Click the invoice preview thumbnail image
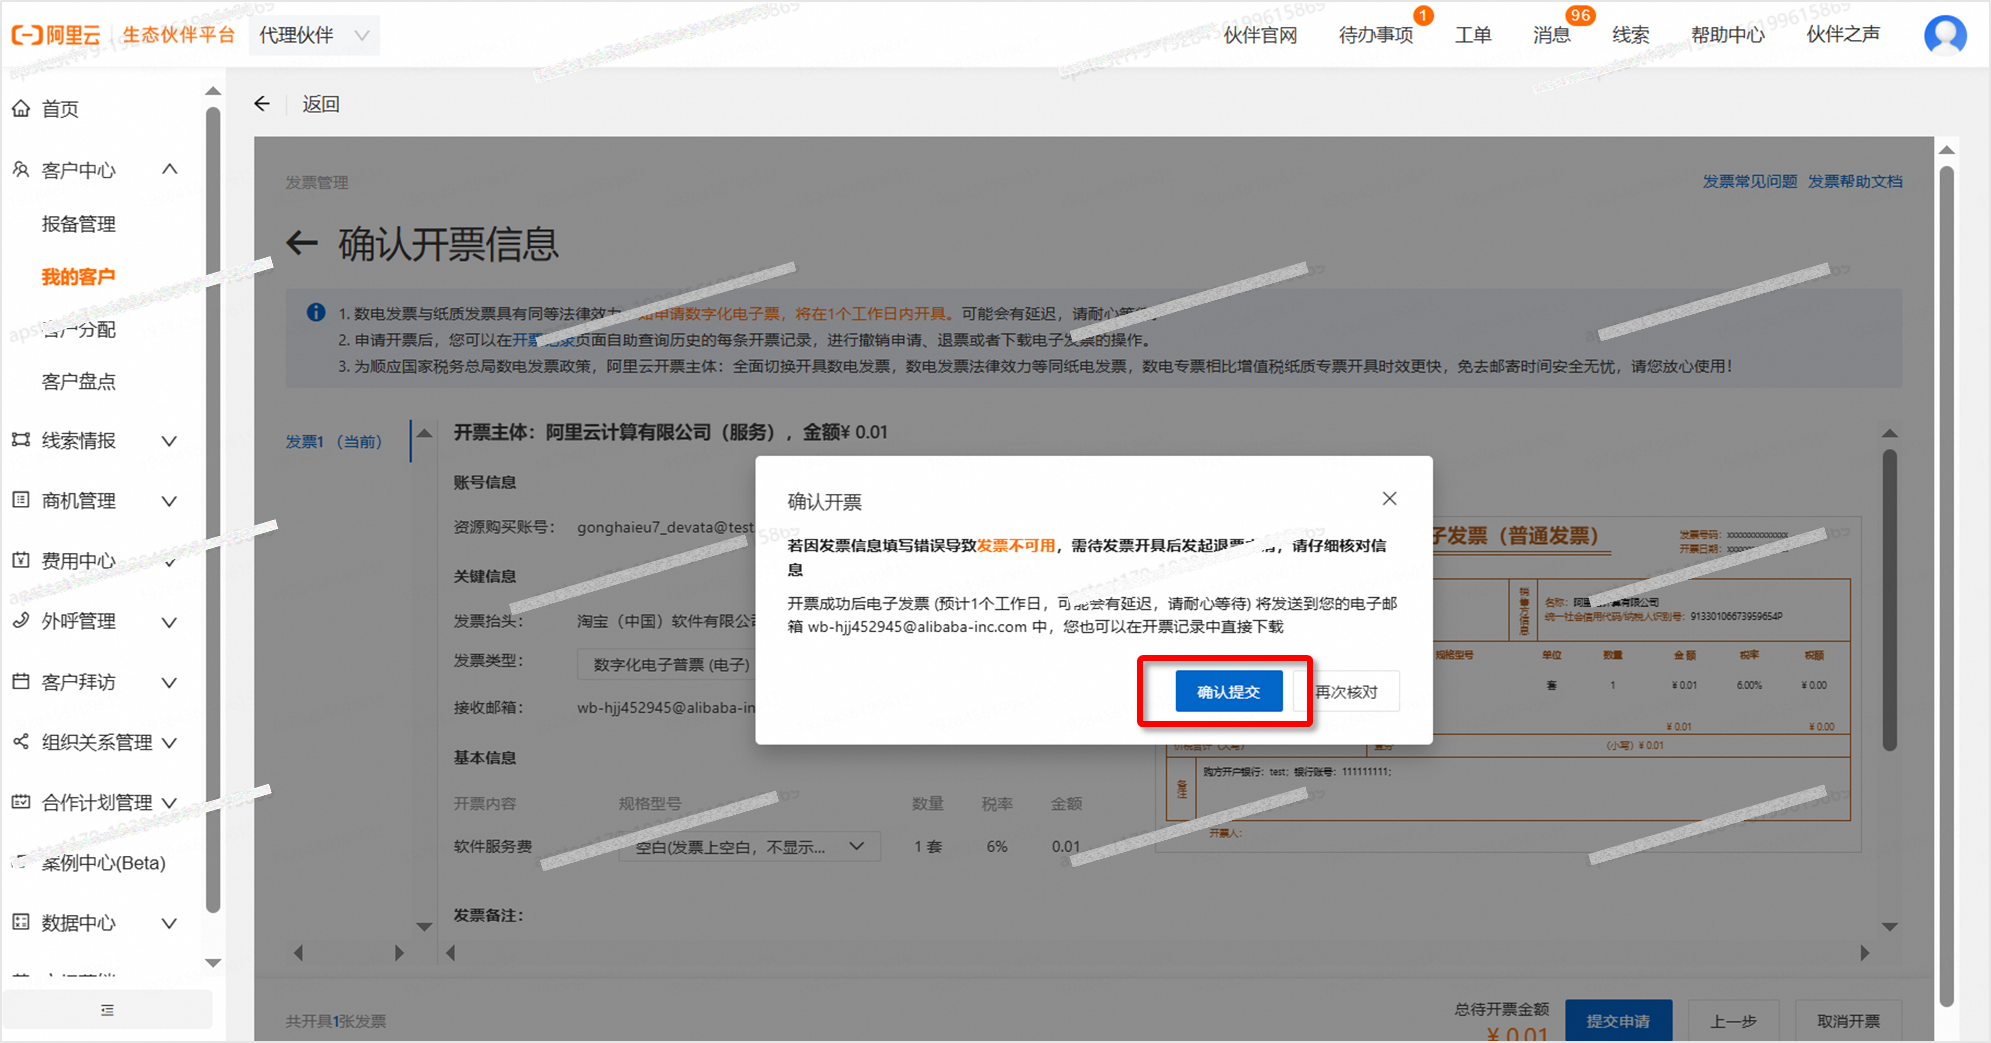This screenshot has height=1043, width=1991. point(1507,685)
